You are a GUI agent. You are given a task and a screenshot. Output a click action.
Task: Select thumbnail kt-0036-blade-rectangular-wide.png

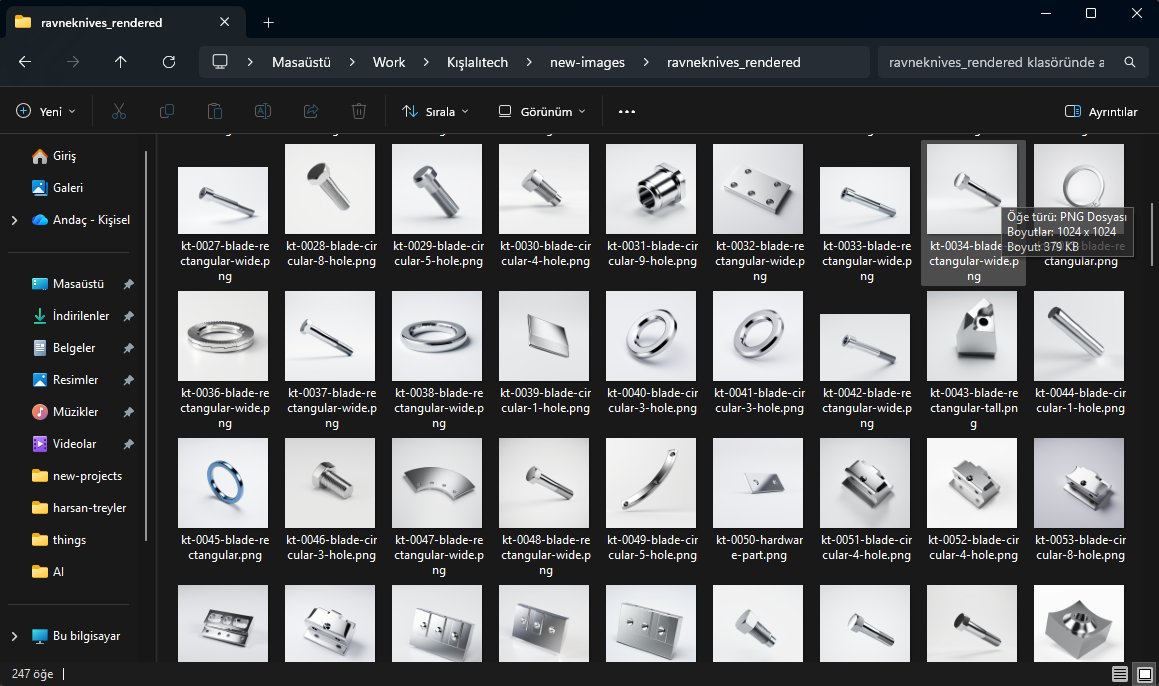(223, 336)
